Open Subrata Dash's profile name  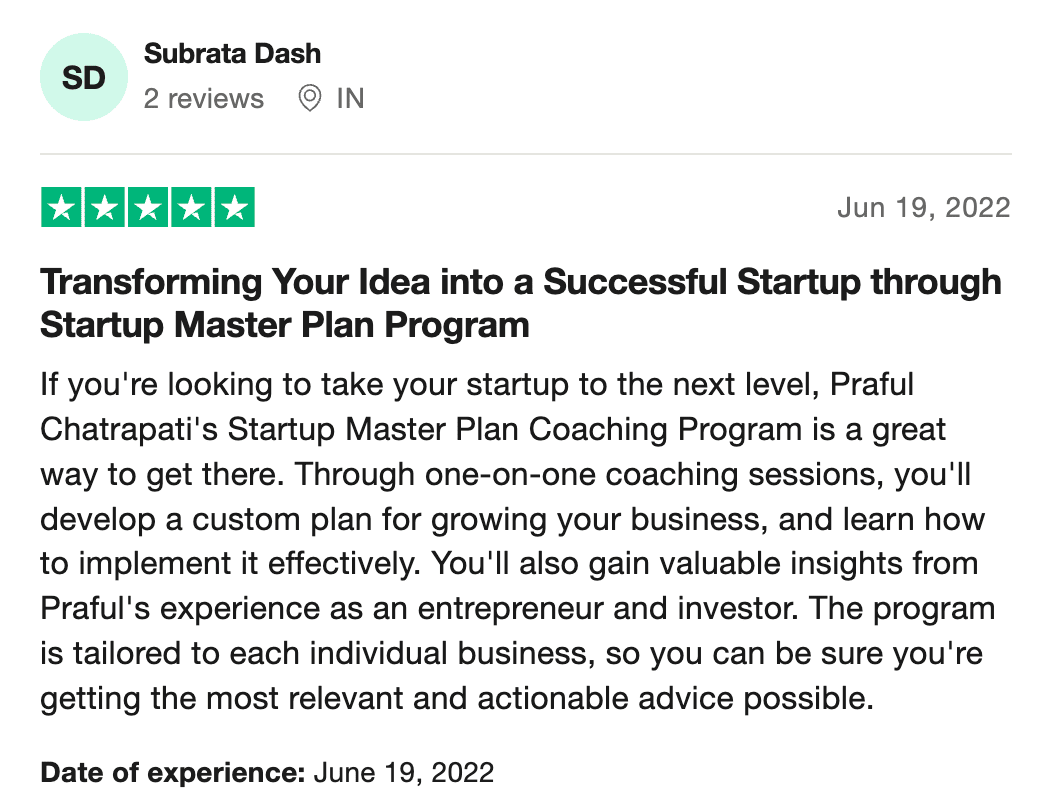[x=232, y=54]
